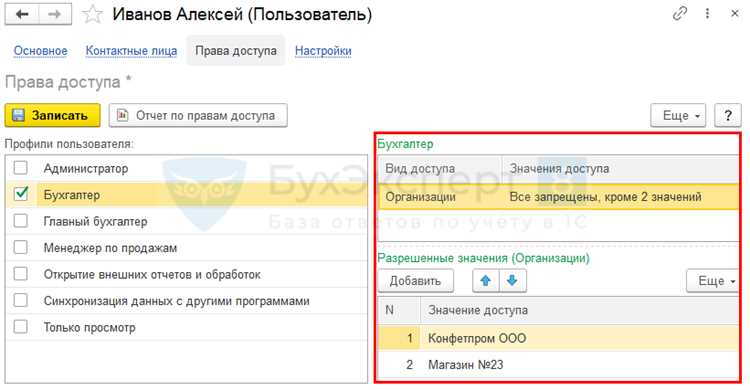Select the Организации access type cell
Image resolution: width=750 pixels, height=390 pixels.
click(x=440, y=197)
